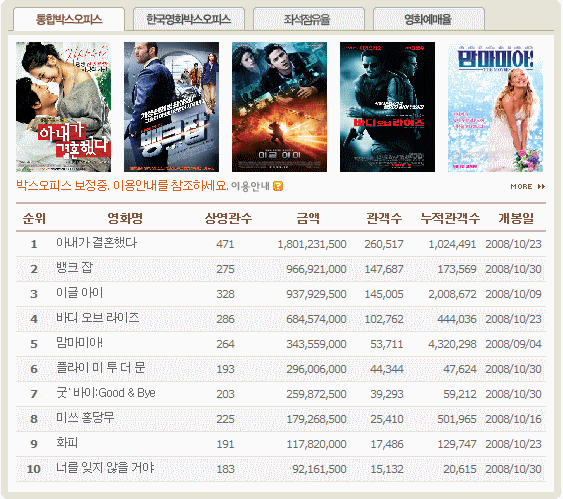Click the amount 179,268,500

[316, 419]
